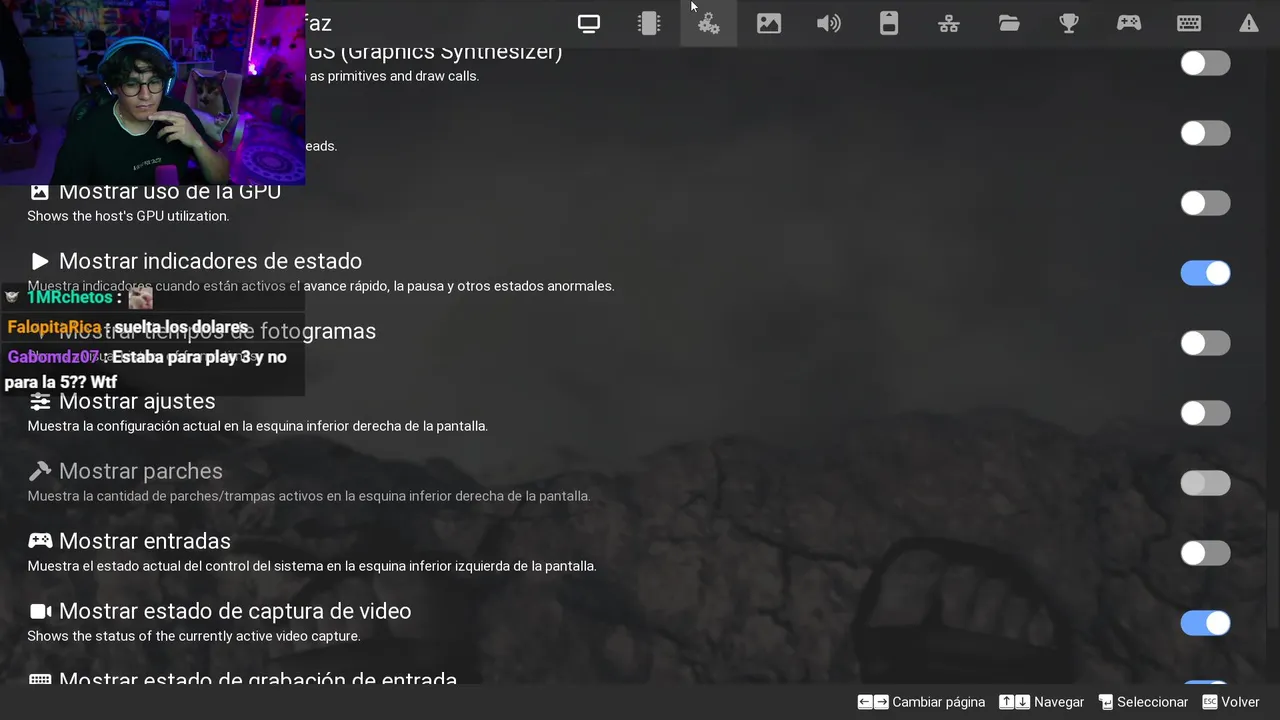Click the description 'Muestra el estado actual del control del sistema'
1280x720 pixels.
click(312, 566)
